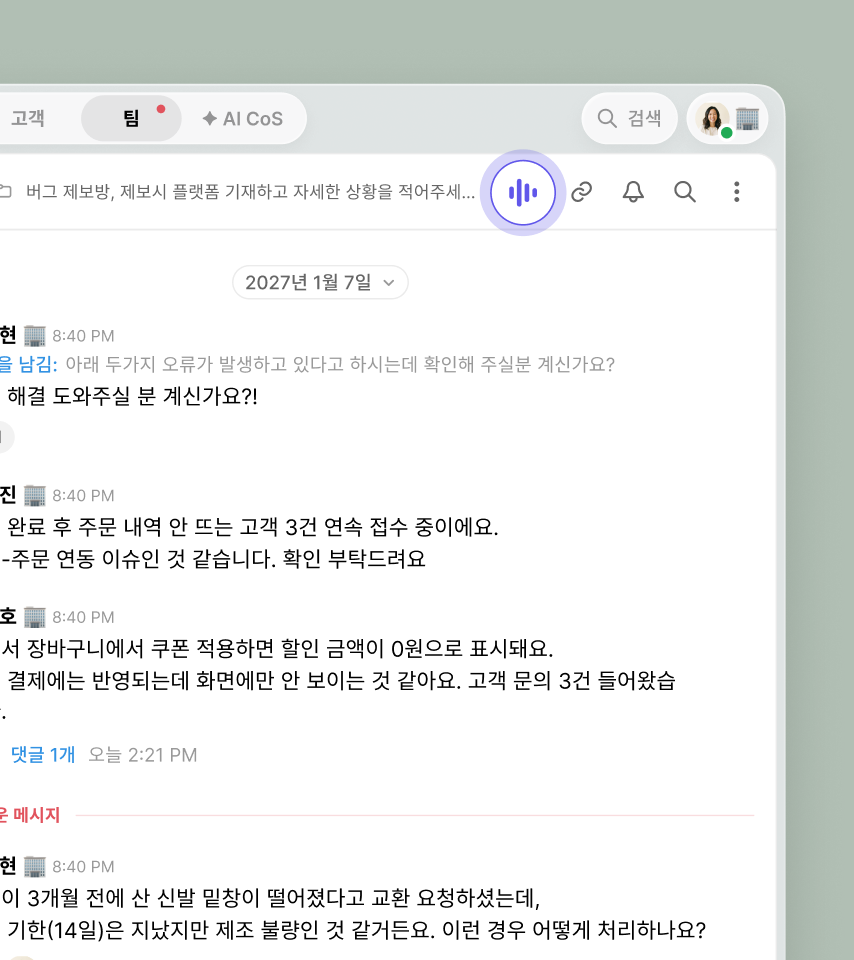Switch to the 고객 tab
Screen dimensions: 854x960
point(28,118)
